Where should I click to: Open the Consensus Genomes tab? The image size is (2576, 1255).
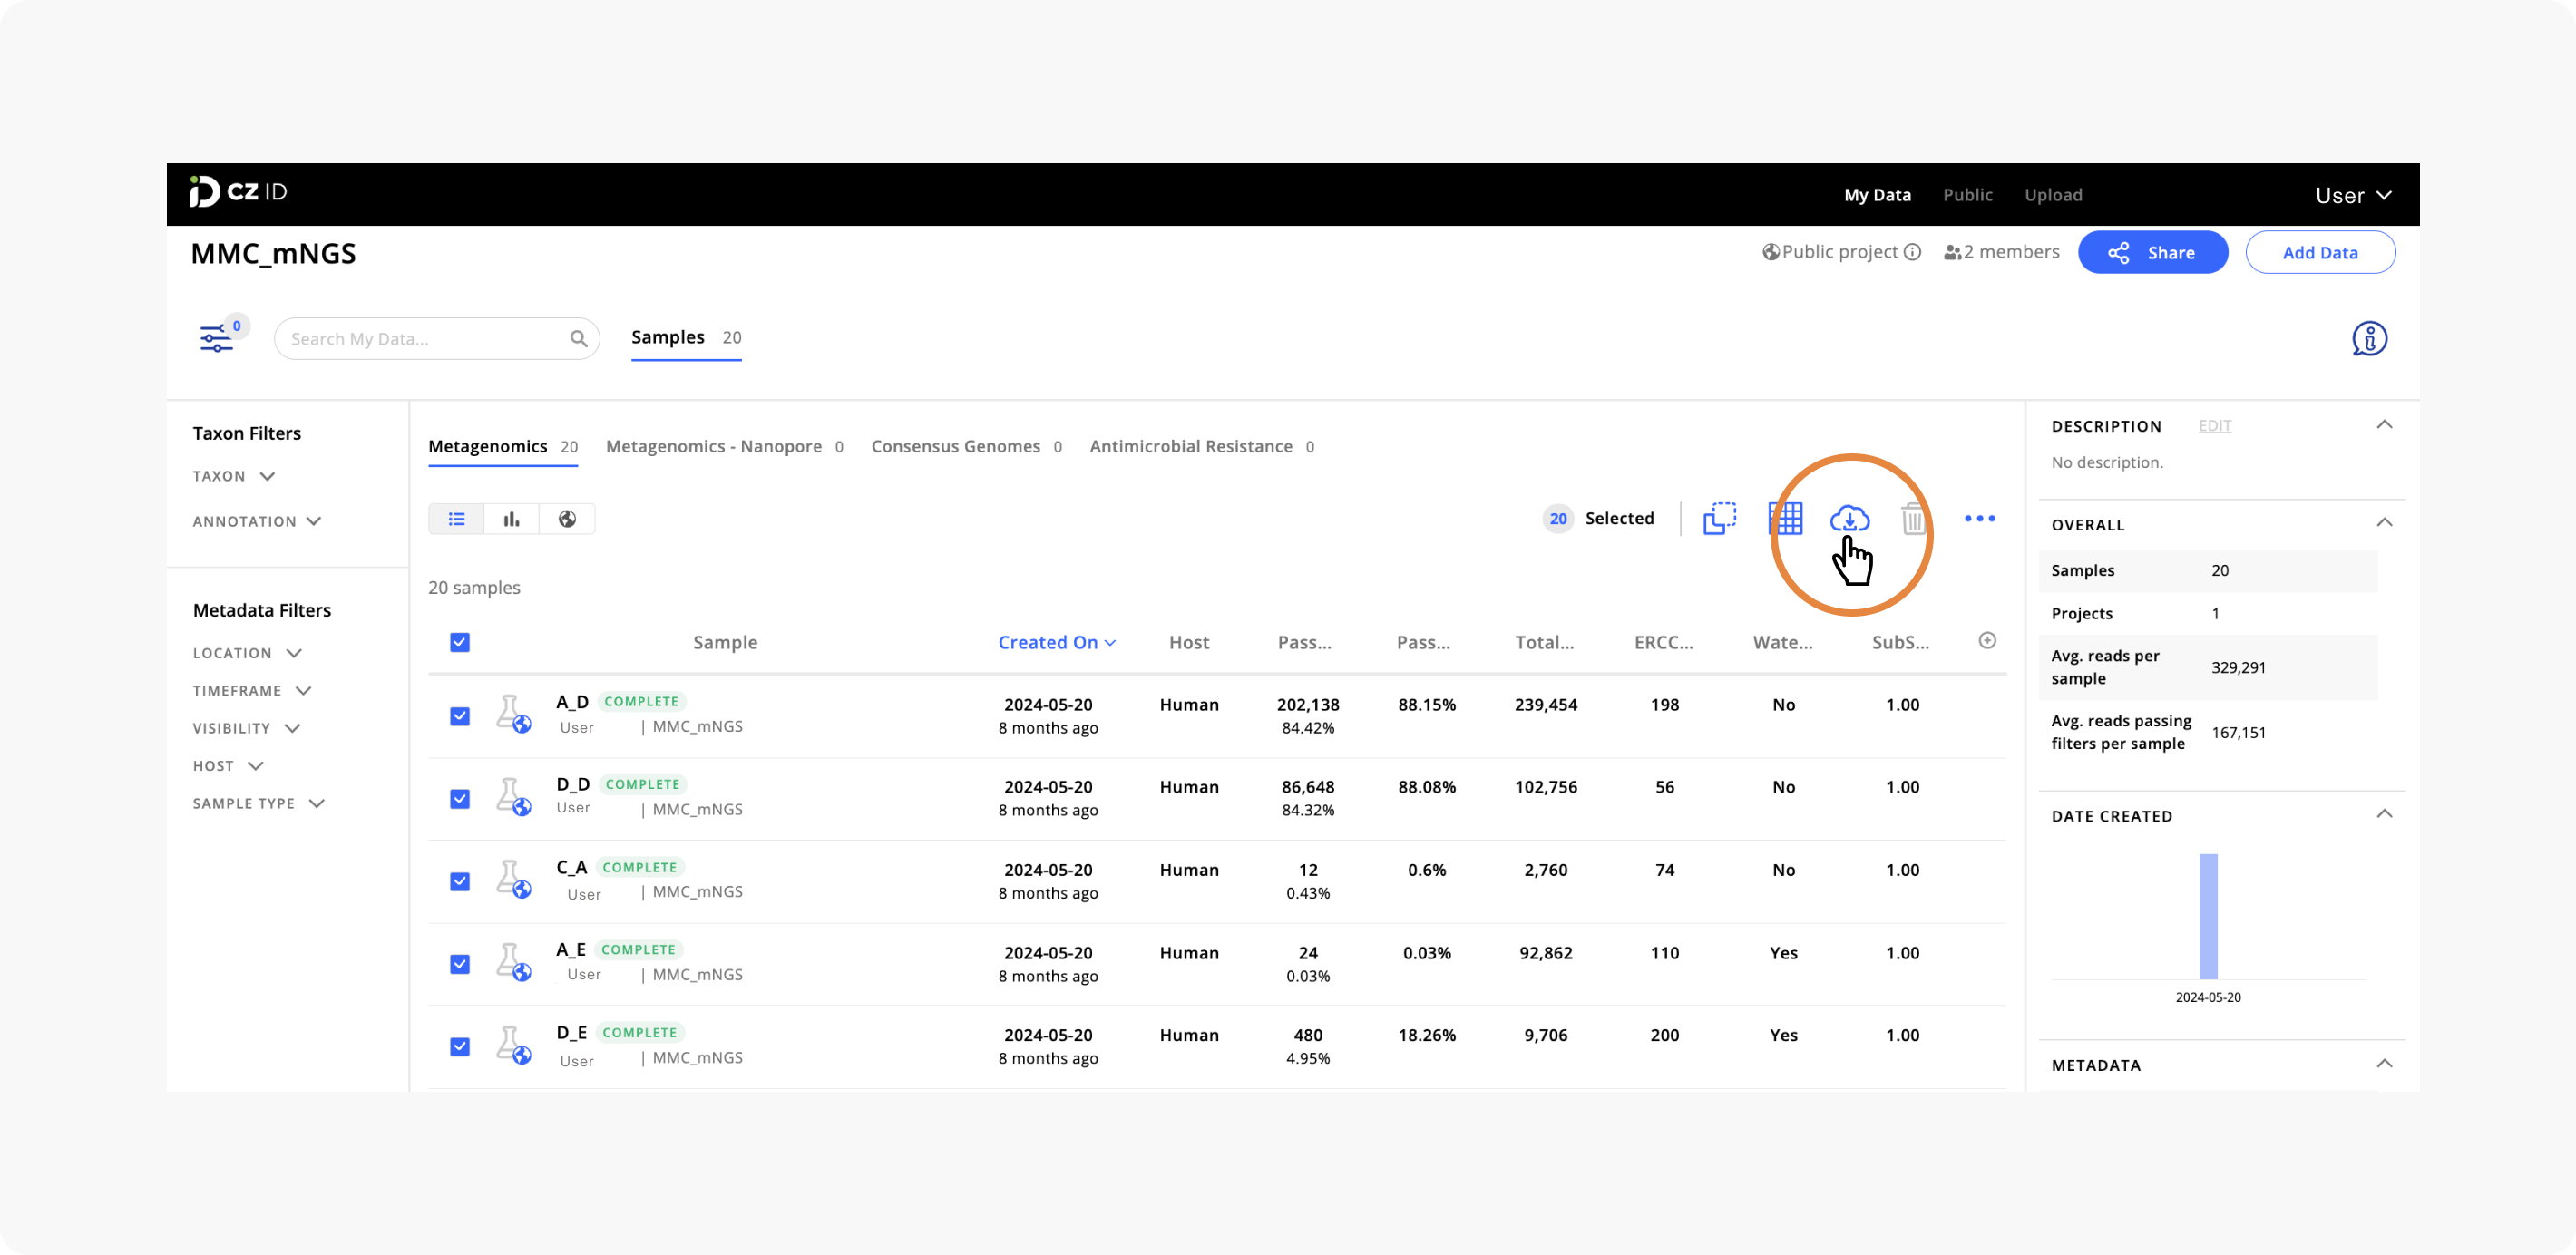point(966,447)
